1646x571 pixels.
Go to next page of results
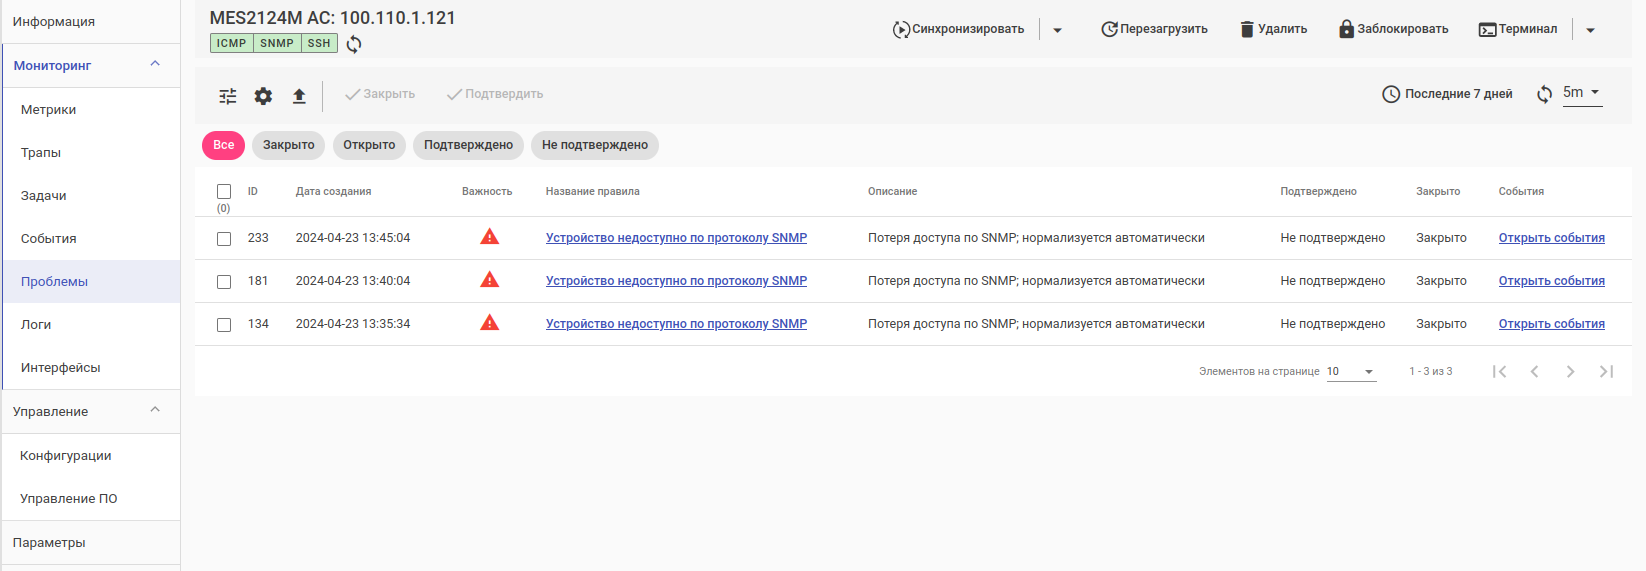[x=1570, y=372]
